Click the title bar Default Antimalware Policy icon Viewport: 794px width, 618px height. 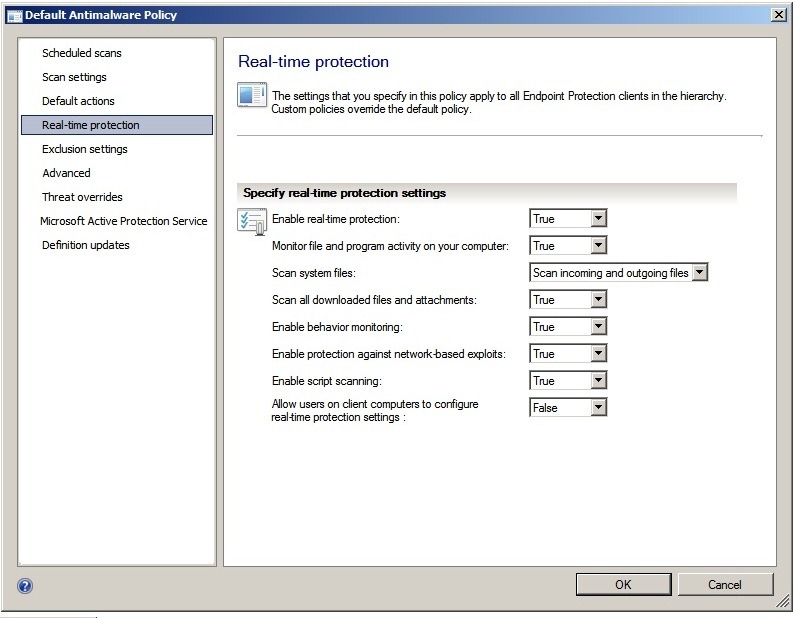[x=14, y=15]
